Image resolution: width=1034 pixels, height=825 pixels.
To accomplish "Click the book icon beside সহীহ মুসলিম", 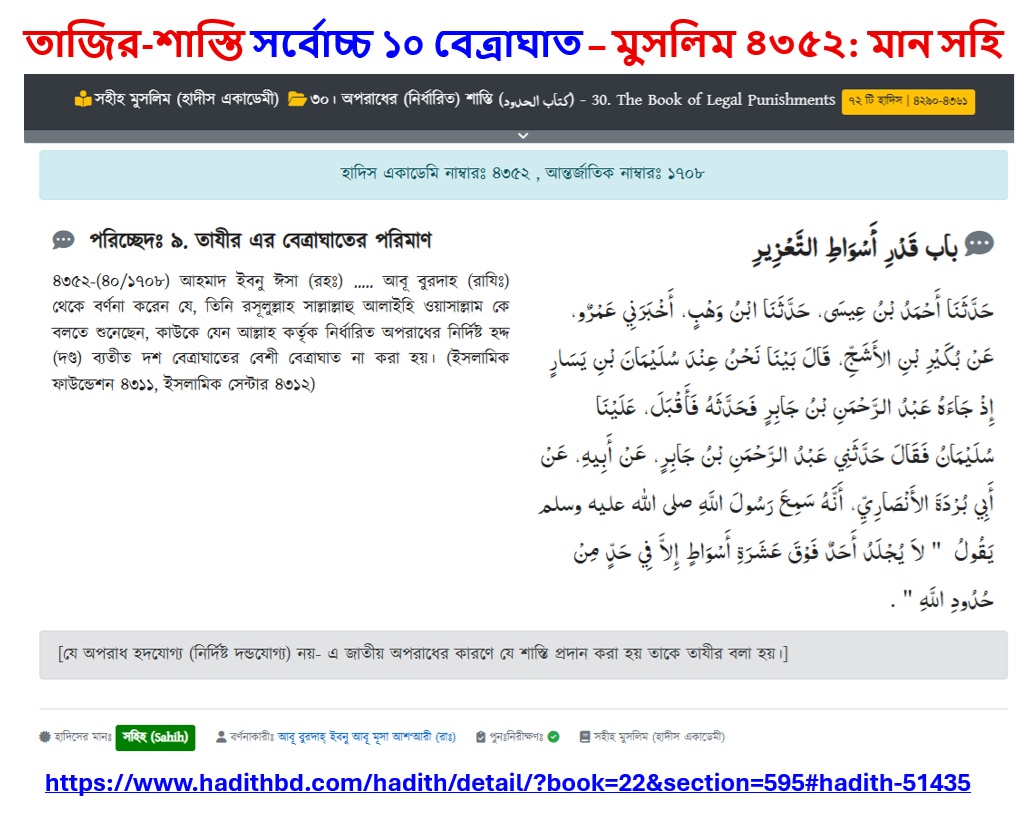I will tap(82, 100).
